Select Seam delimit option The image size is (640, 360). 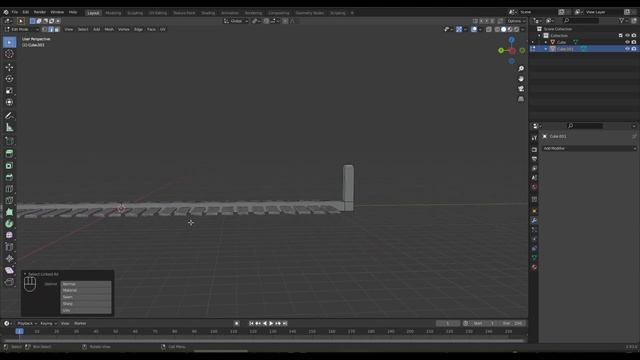86,297
